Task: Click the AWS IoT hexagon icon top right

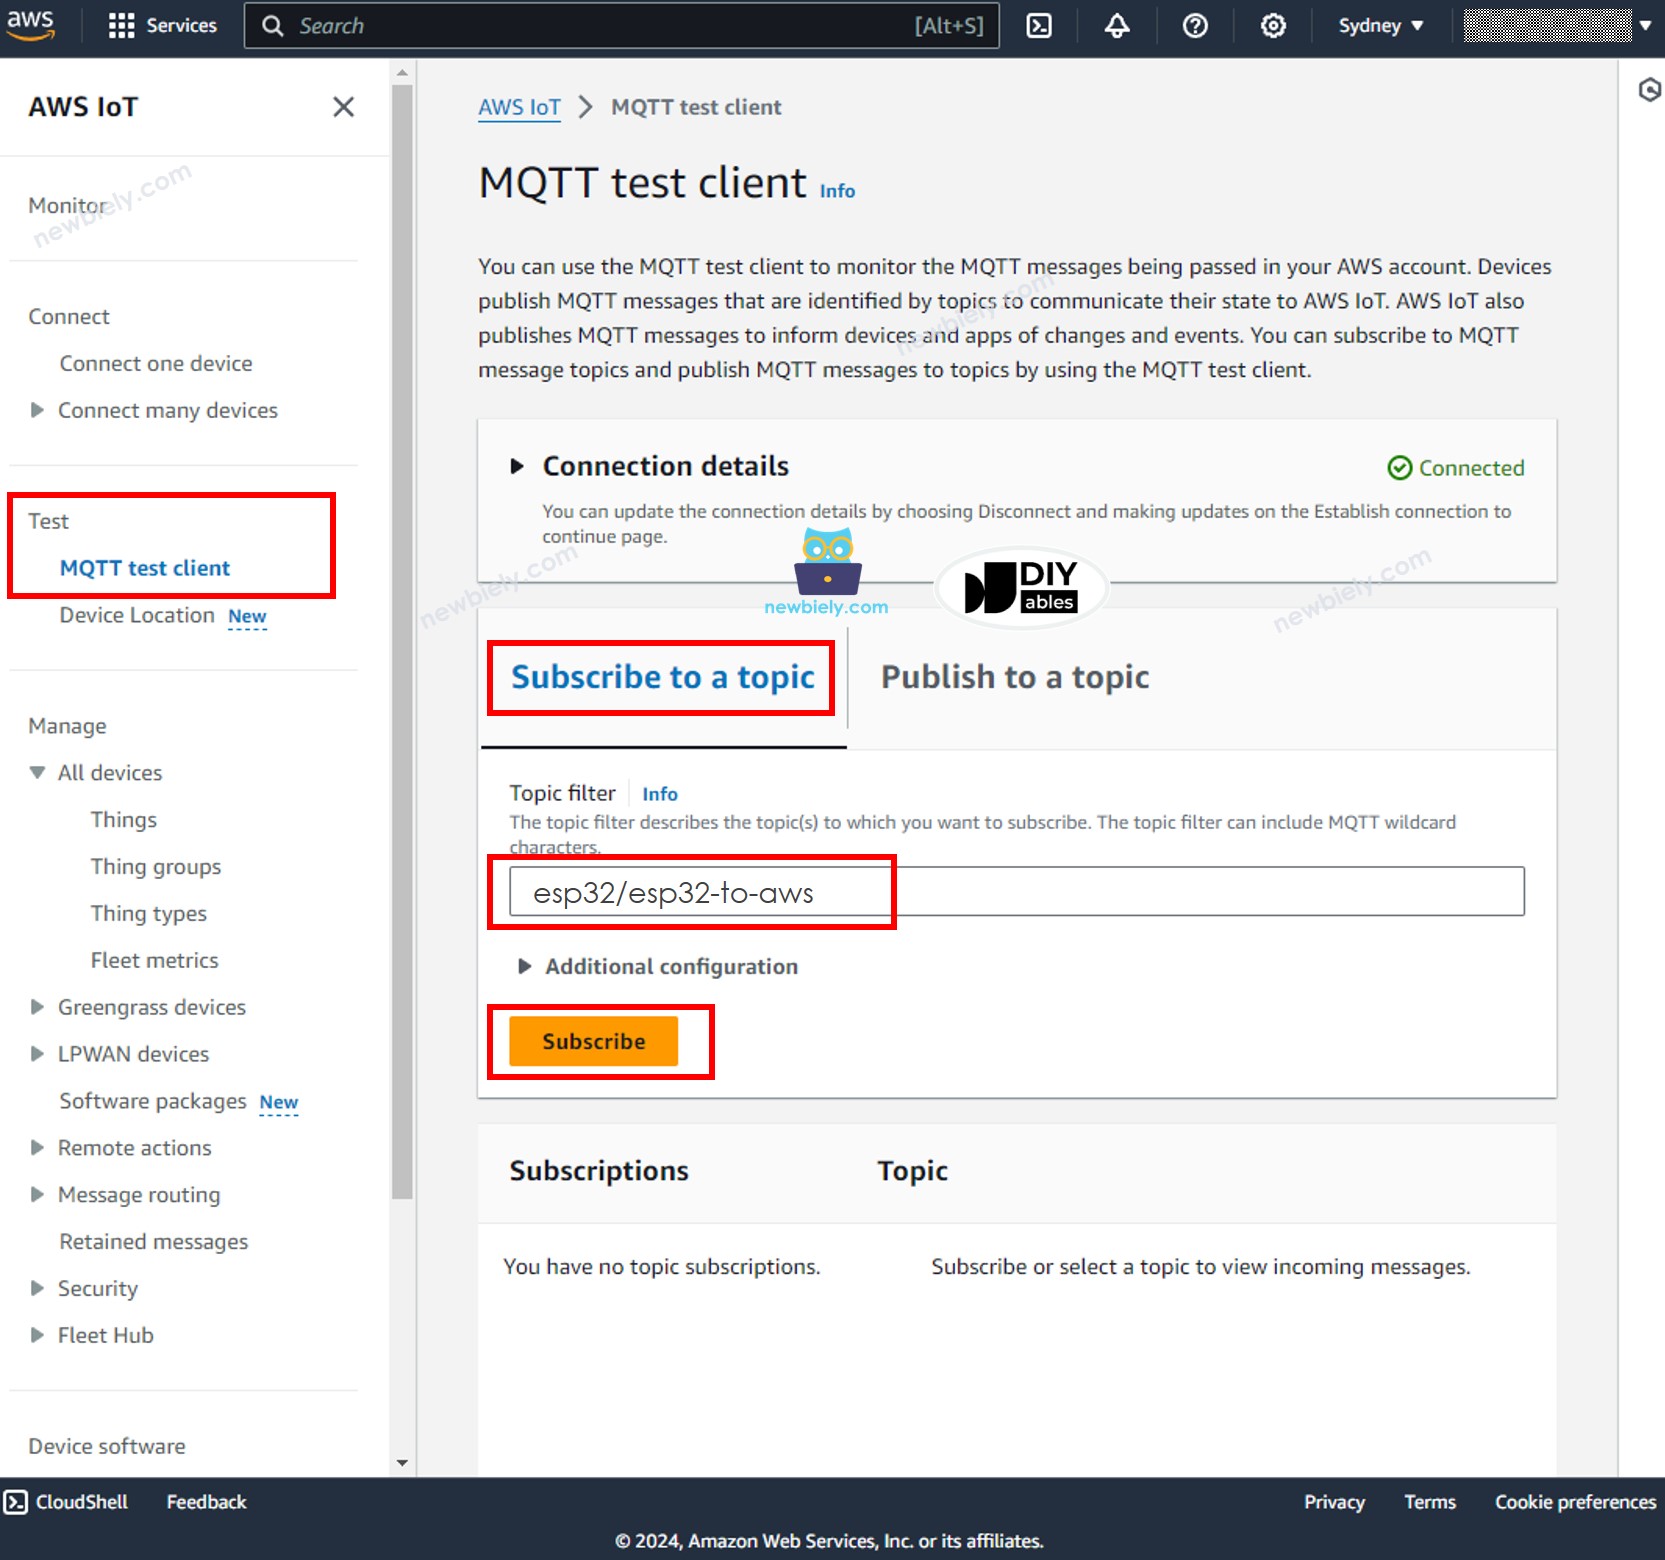Action: coord(1649,90)
